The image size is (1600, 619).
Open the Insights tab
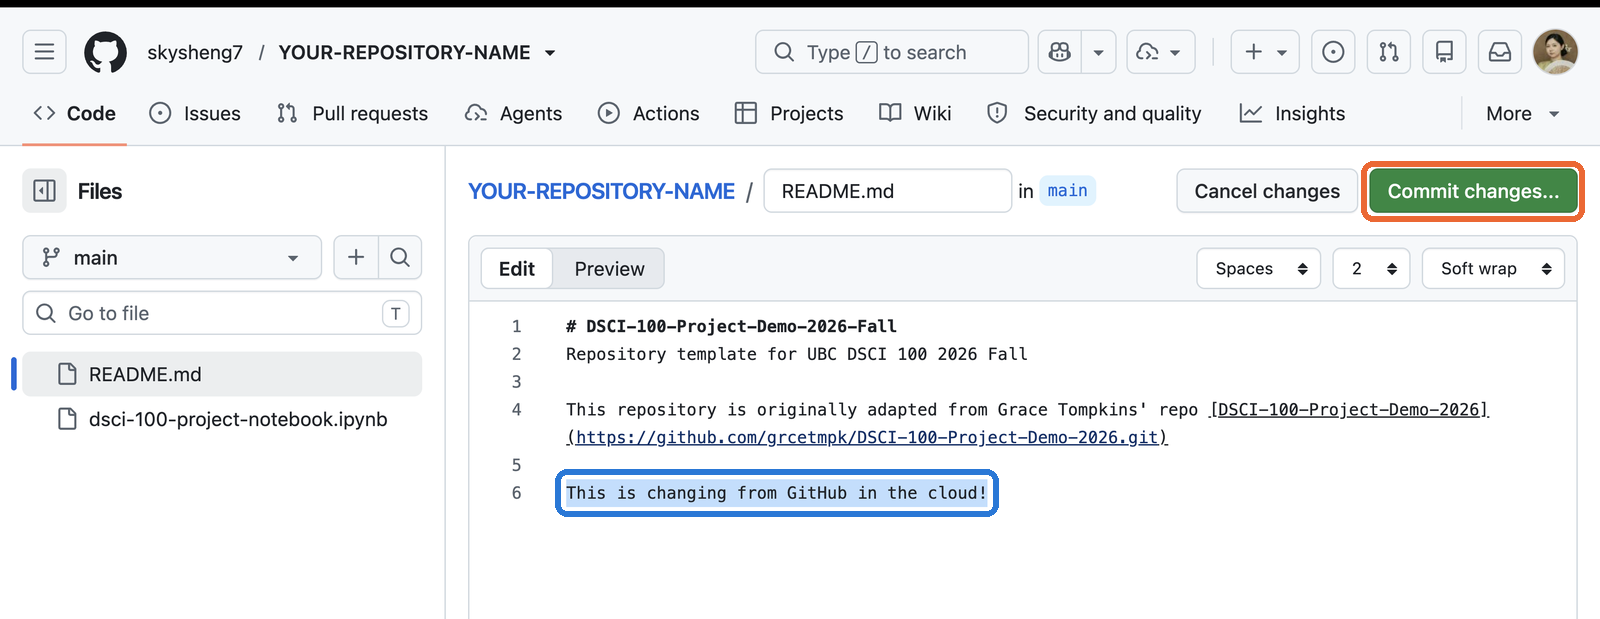click(1292, 114)
